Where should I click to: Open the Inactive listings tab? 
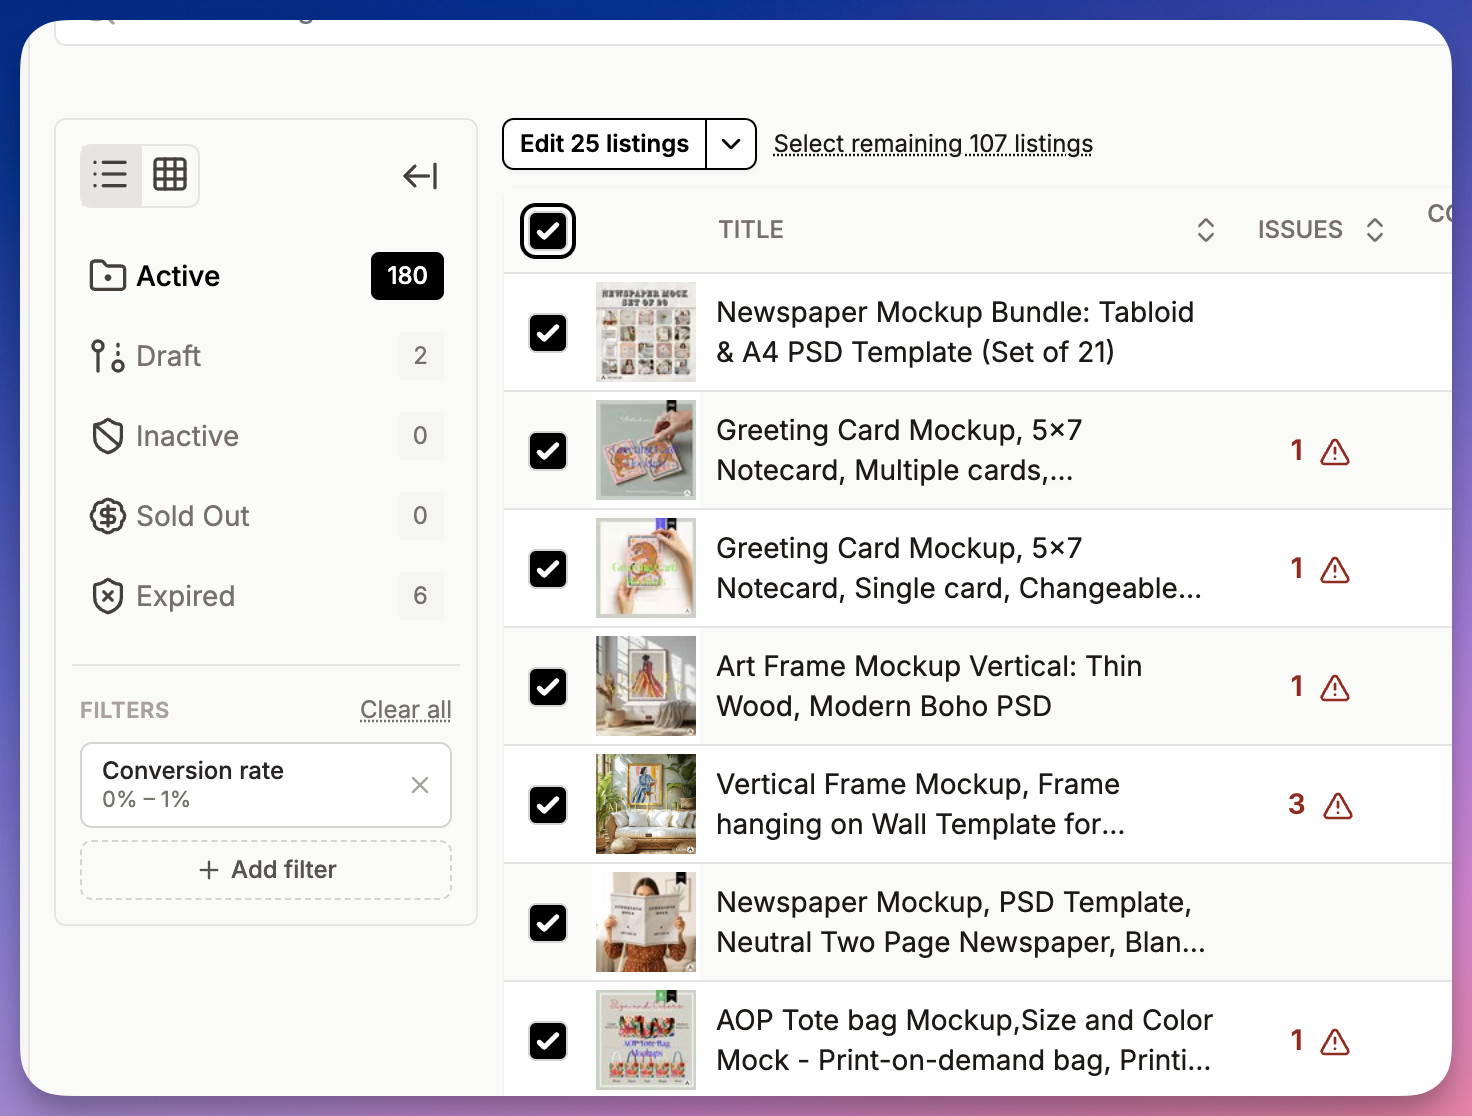[x=266, y=436]
